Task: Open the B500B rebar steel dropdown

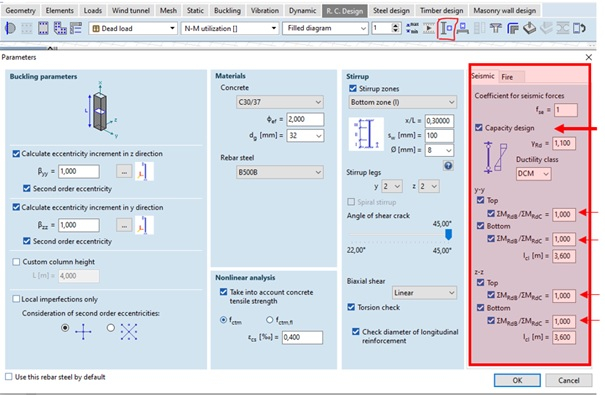Action: 280,172
